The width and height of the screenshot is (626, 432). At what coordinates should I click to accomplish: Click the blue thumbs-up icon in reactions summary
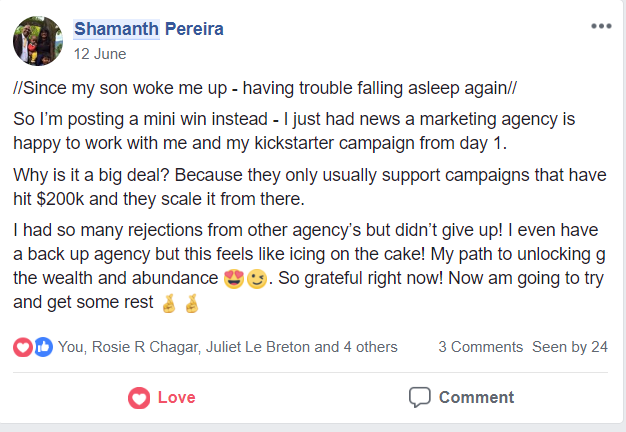coord(43,347)
